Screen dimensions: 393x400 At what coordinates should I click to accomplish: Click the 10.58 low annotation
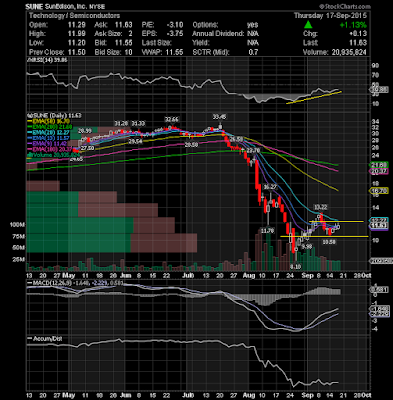pyautogui.click(x=329, y=242)
